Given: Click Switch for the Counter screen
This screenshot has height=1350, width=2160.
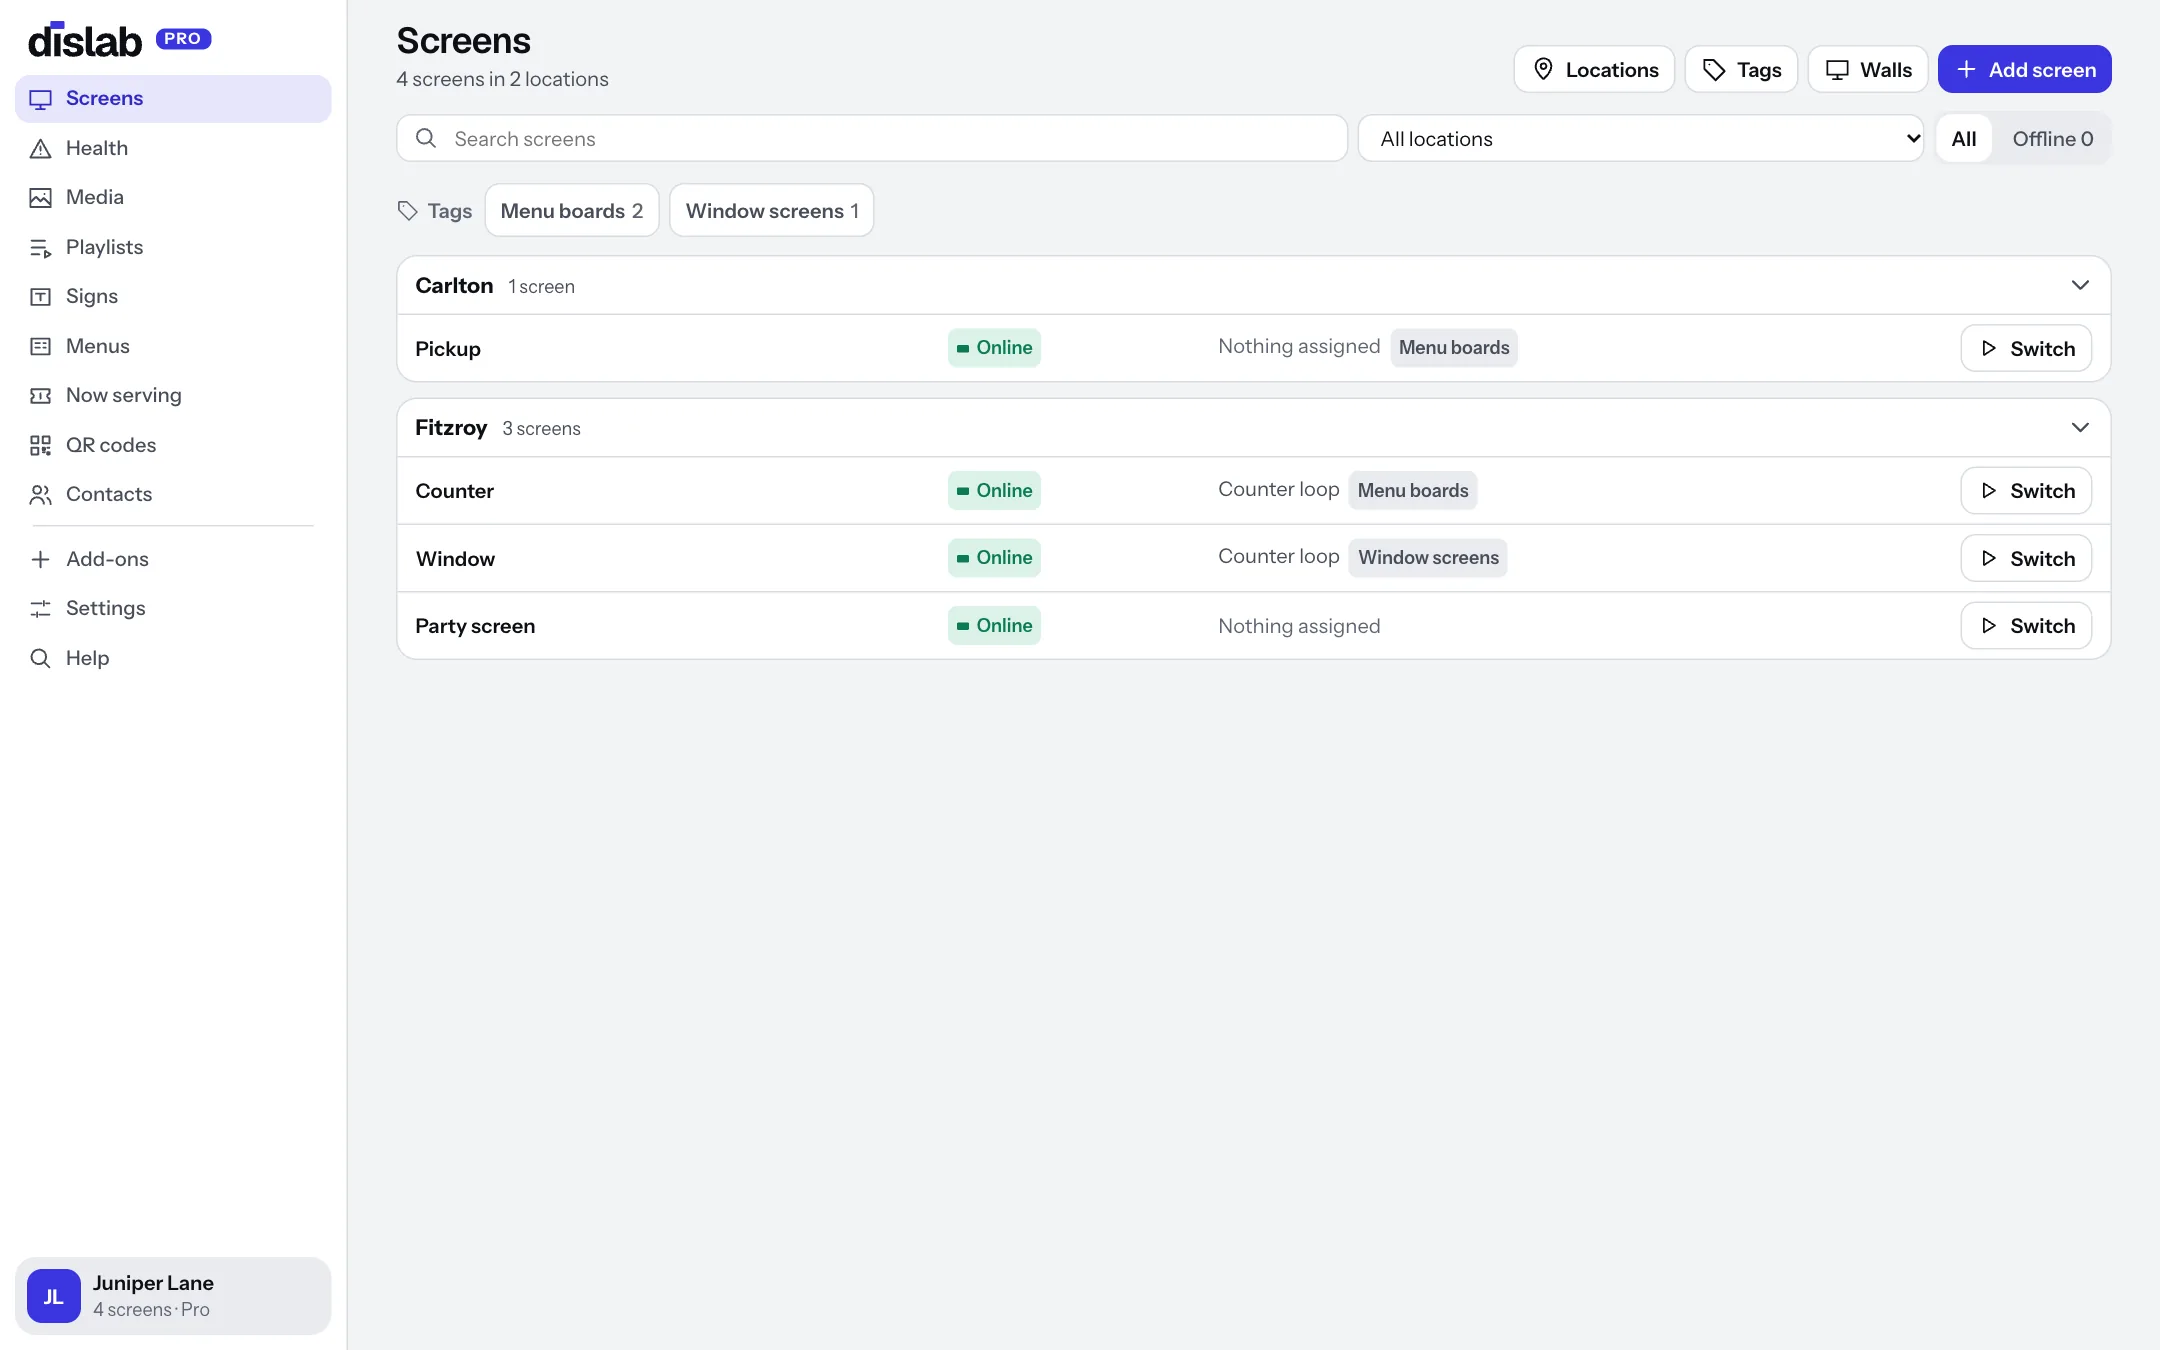Looking at the screenshot, I should (2026, 491).
